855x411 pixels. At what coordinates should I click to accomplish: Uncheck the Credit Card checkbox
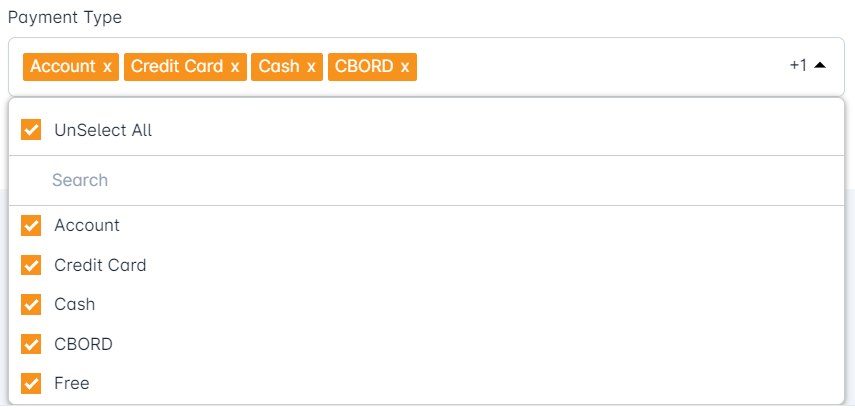click(x=31, y=265)
